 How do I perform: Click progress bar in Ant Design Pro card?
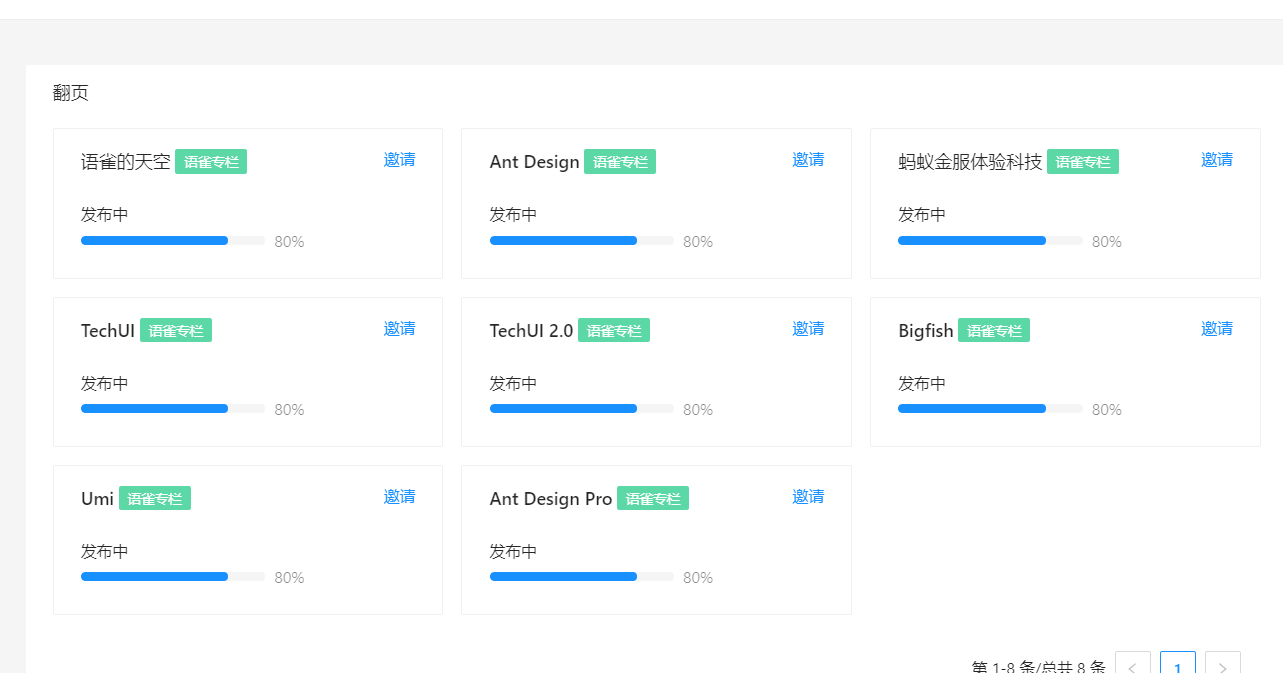[582, 577]
